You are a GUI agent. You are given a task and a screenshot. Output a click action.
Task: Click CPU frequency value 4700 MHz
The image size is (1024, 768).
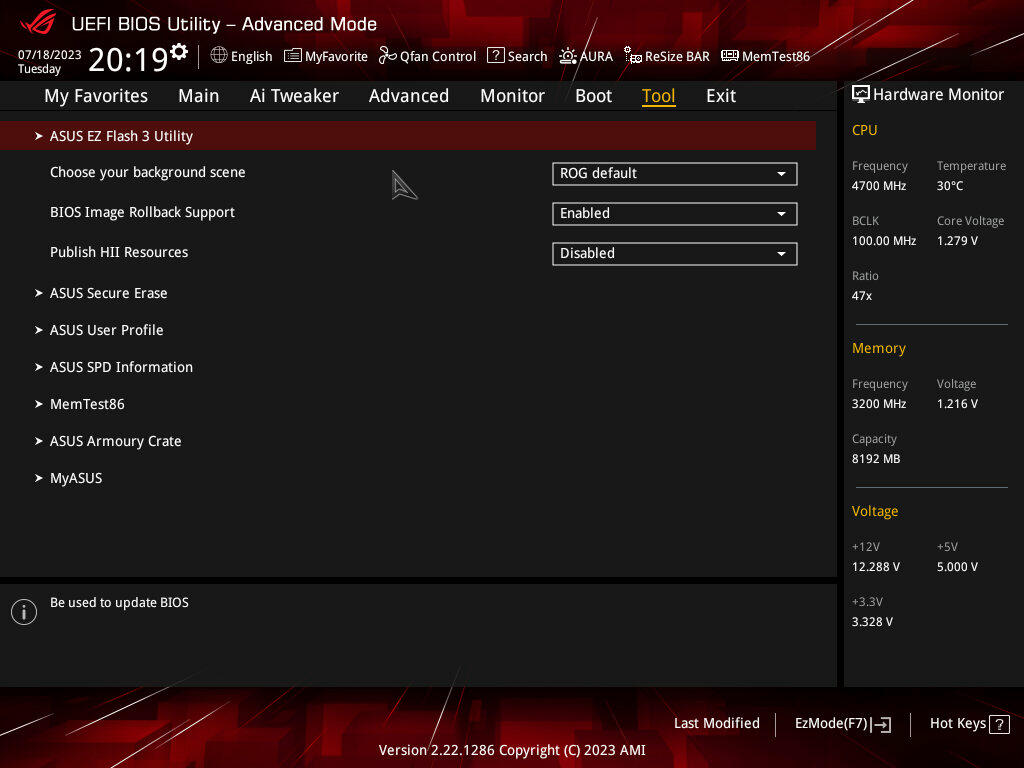(x=879, y=186)
